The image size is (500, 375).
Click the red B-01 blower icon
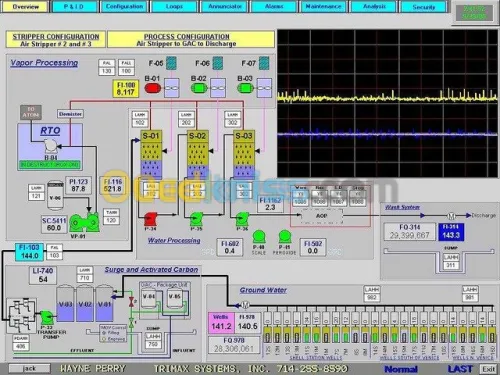click(x=153, y=88)
